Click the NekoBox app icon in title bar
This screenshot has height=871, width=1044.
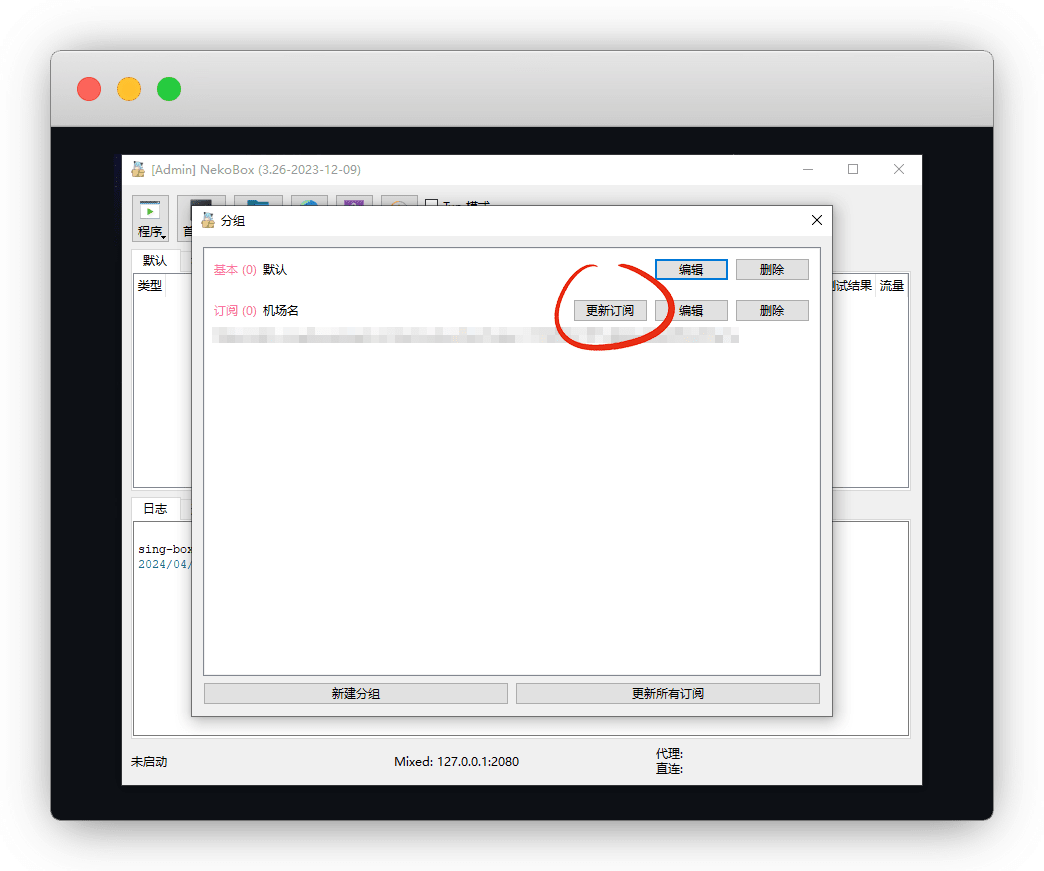coord(138,169)
